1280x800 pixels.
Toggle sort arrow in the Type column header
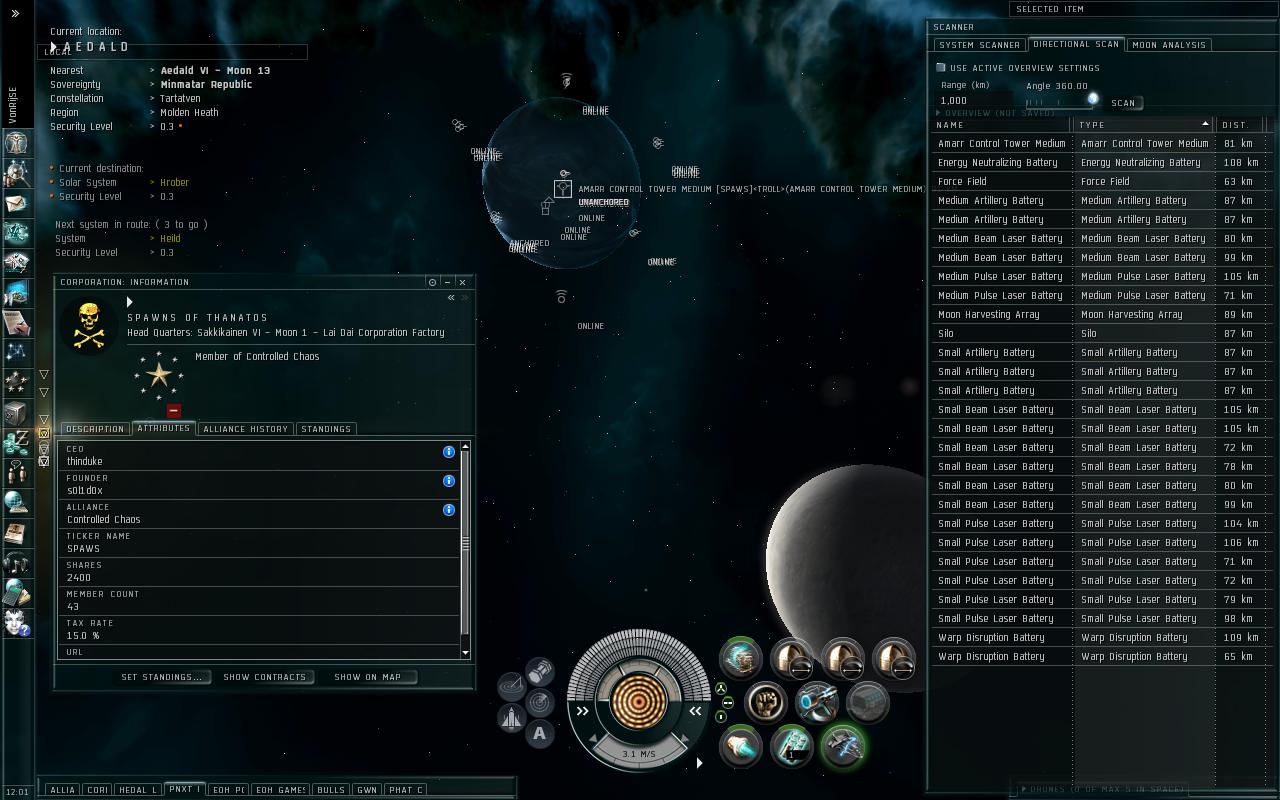(x=1205, y=124)
